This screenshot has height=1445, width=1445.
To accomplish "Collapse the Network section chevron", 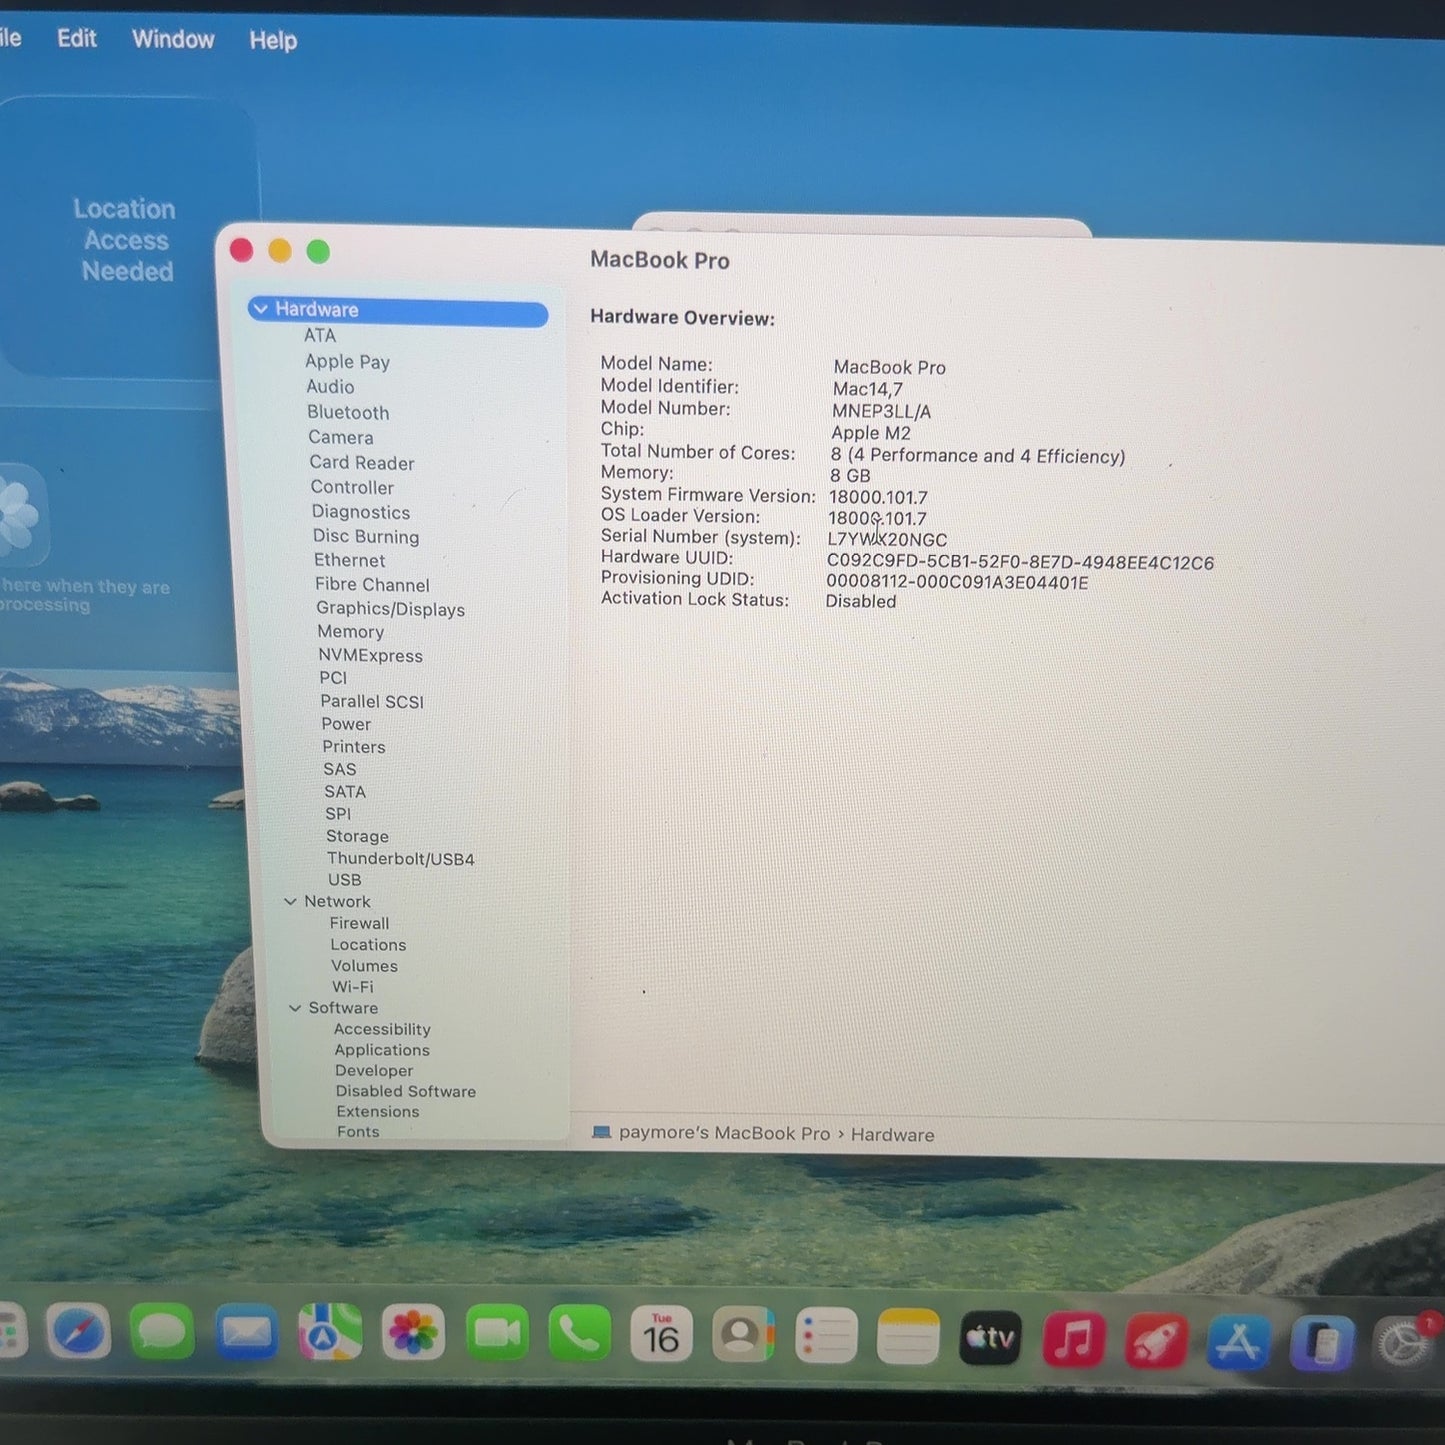I will pos(290,901).
